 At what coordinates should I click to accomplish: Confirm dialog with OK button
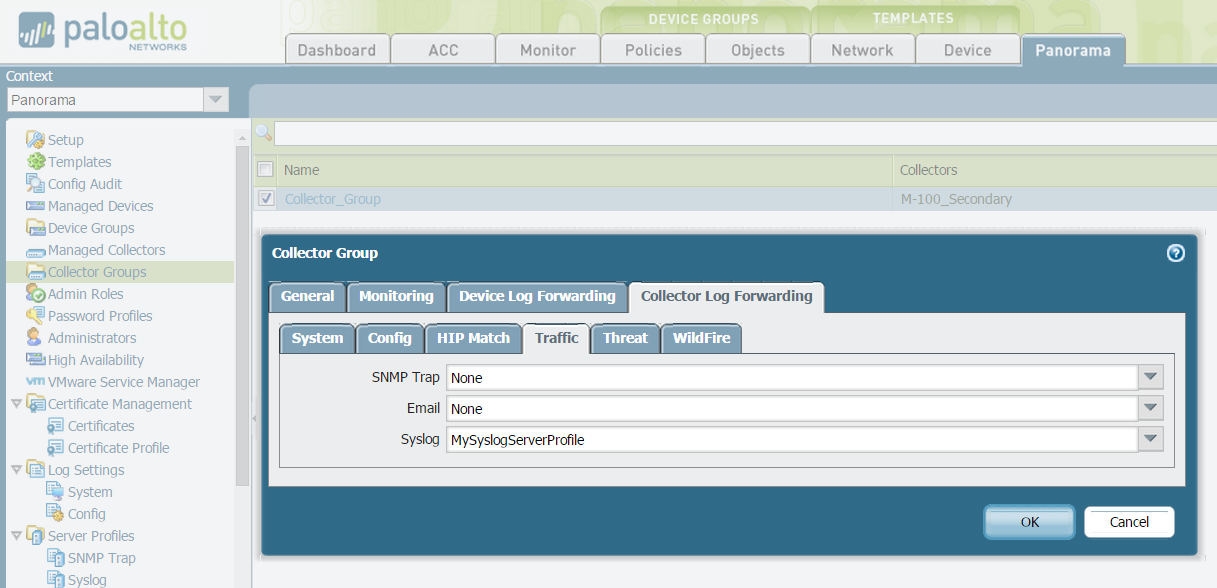point(1030,522)
